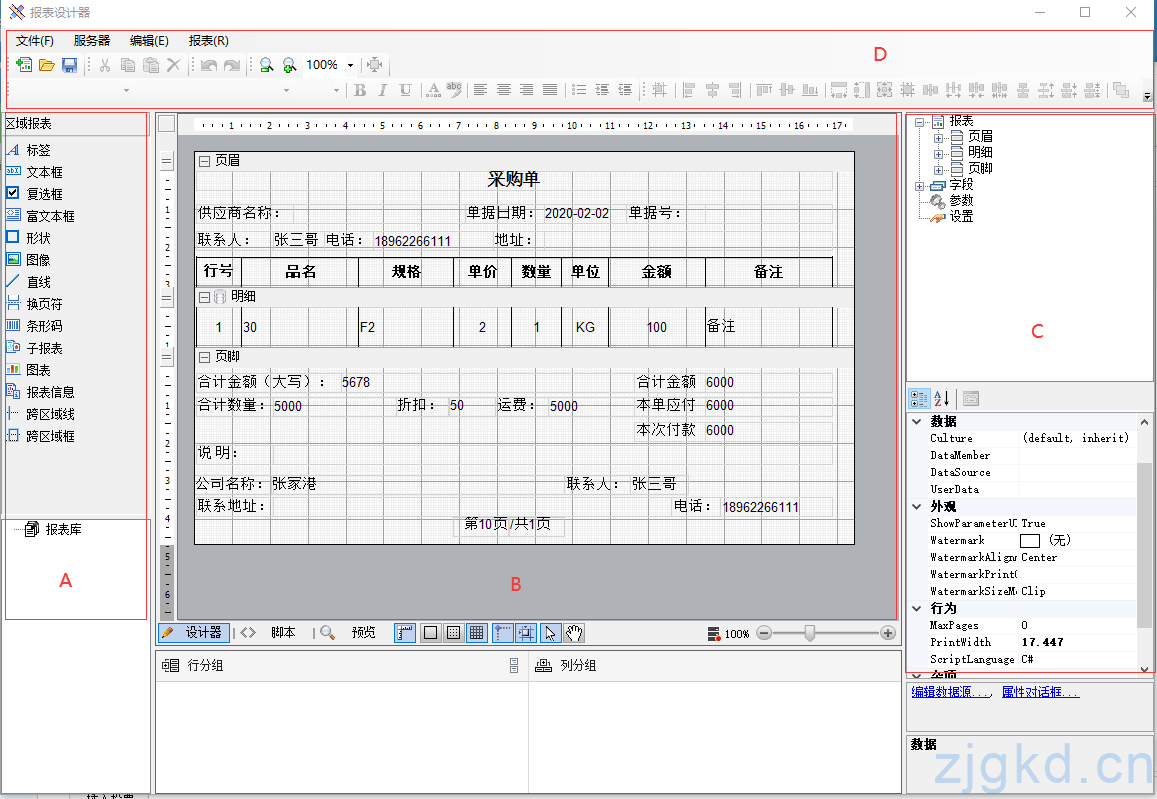
Task: Open the 编辑(E) menu
Action: (x=149, y=41)
